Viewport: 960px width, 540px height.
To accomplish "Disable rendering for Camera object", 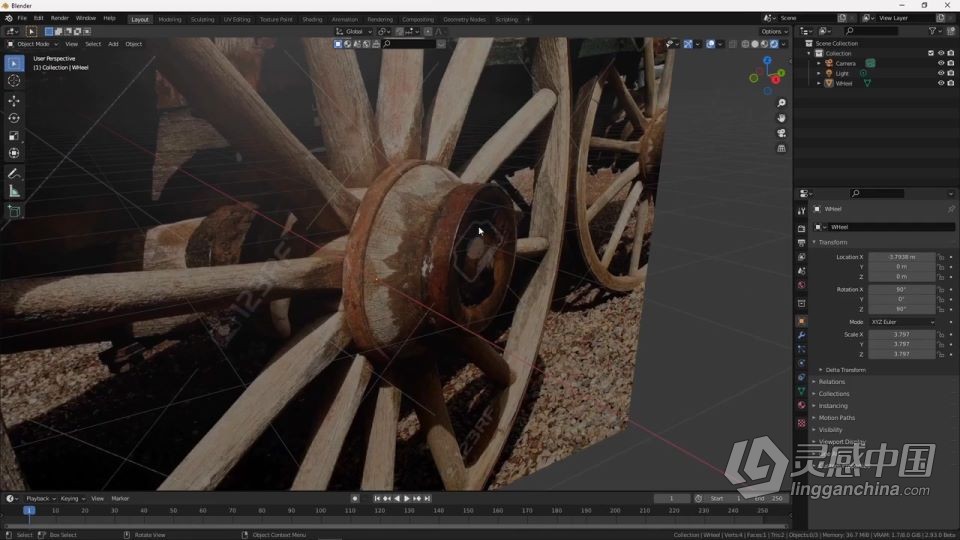I will (x=951, y=63).
